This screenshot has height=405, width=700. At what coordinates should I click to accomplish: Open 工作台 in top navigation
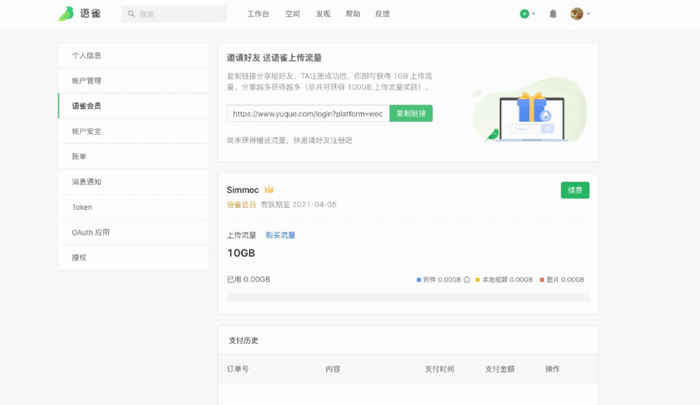coord(258,14)
